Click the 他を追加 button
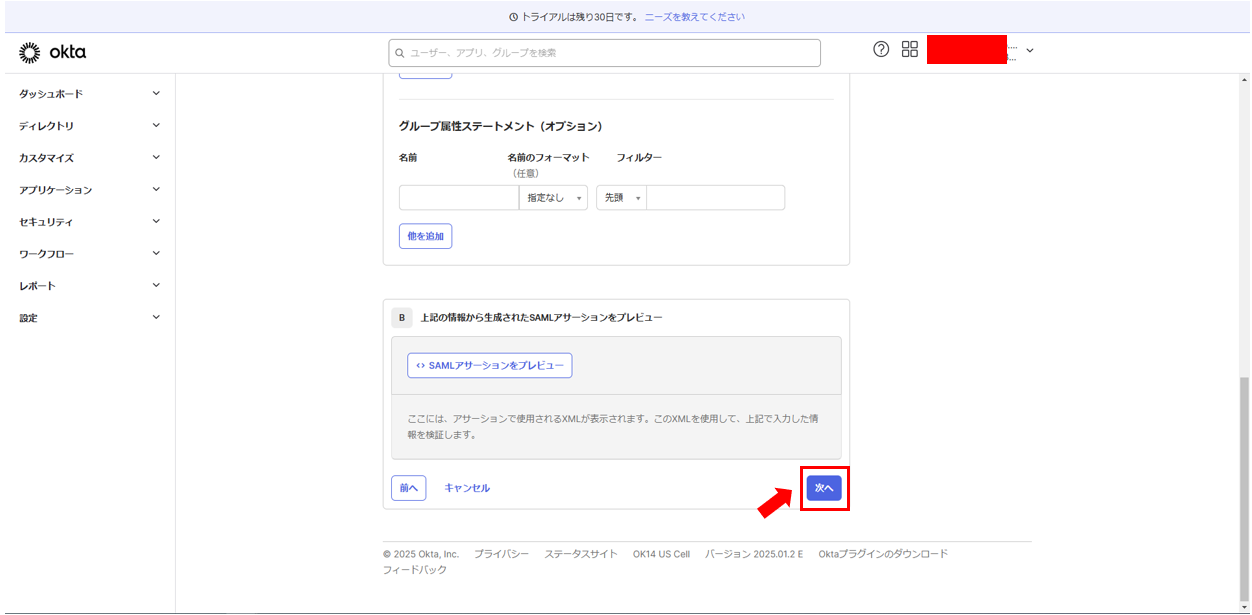This screenshot has height=615, width=1252. (425, 236)
